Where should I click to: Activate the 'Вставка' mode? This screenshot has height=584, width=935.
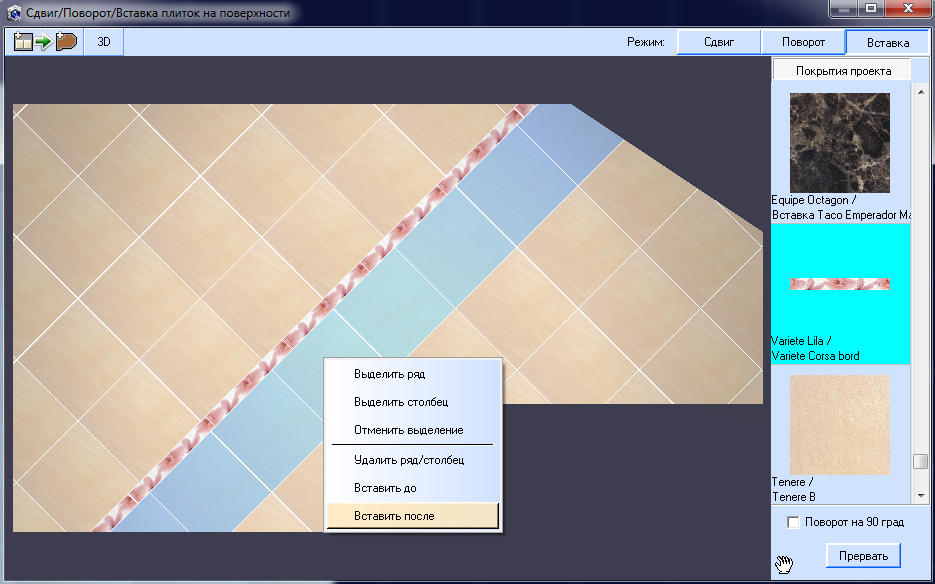coord(887,43)
